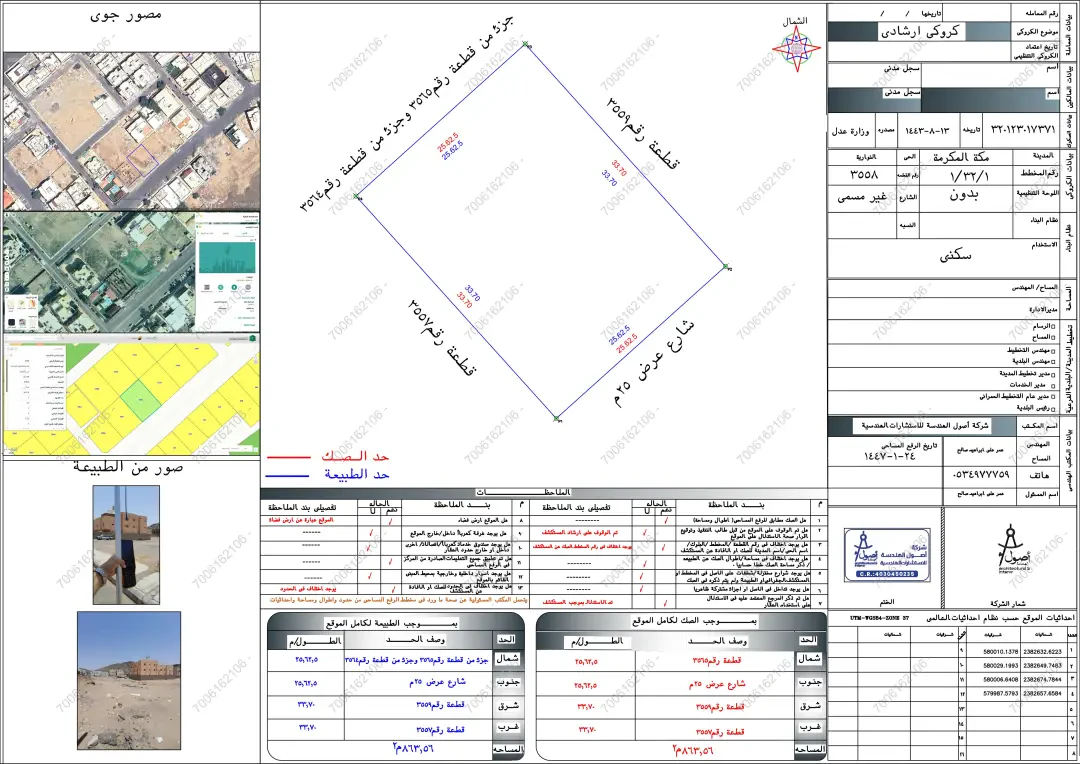This screenshot has height=764, width=1080.
Task: Click the red area value ٨٦٣,٥٦م٢
Action: [692, 750]
